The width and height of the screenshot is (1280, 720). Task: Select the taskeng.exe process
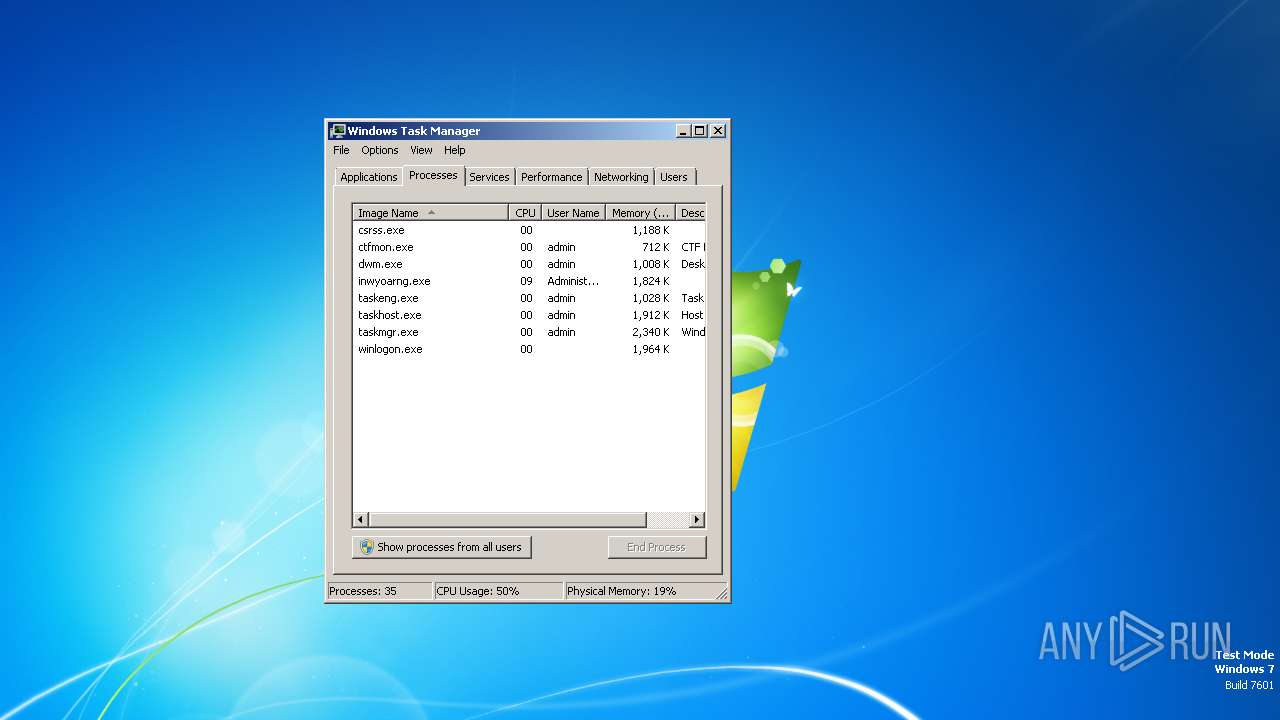point(529,298)
